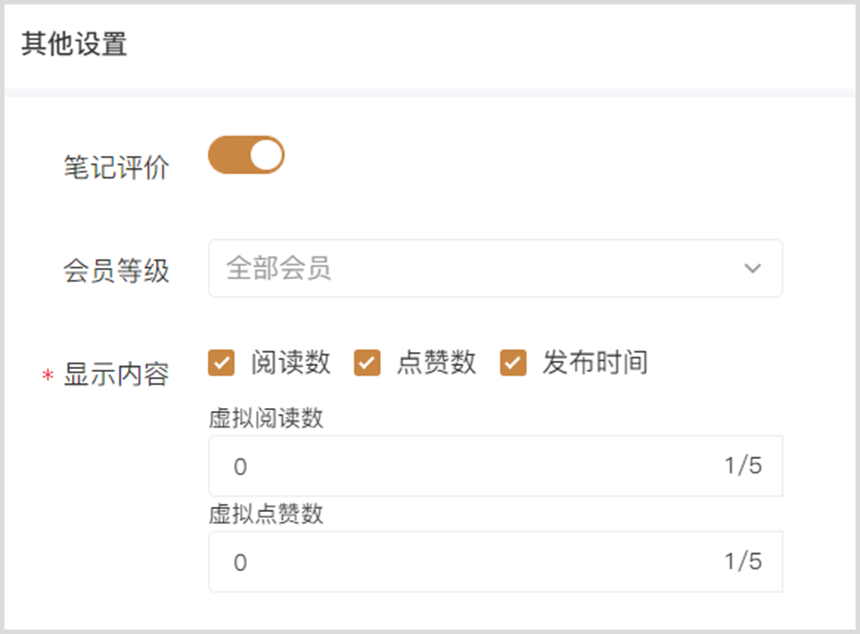The height and width of the screenshot is (634, 860).
Task: Click the 笔记评价 field label
Action: pos(116,167)
